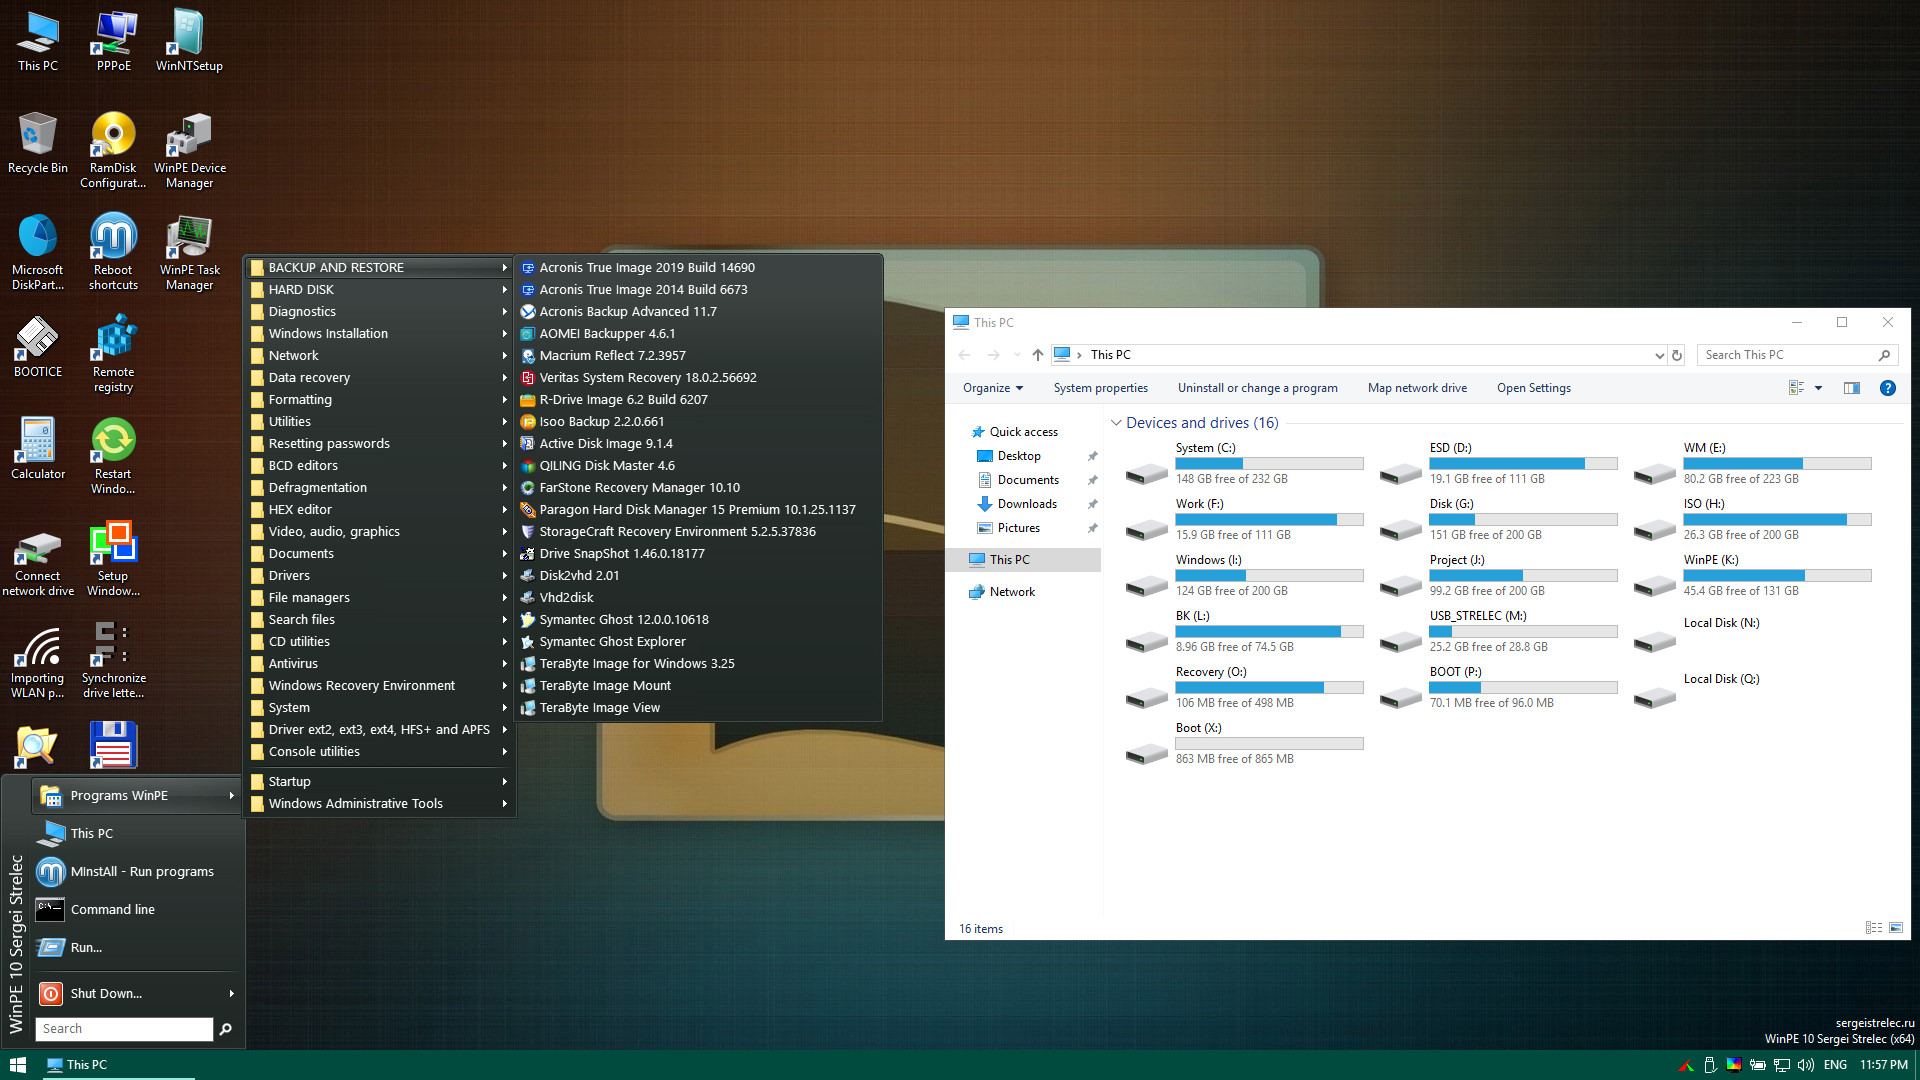
Task: Launch BOOTICE from the desktop
Action: pyautogui.click(x=37, y=340)
